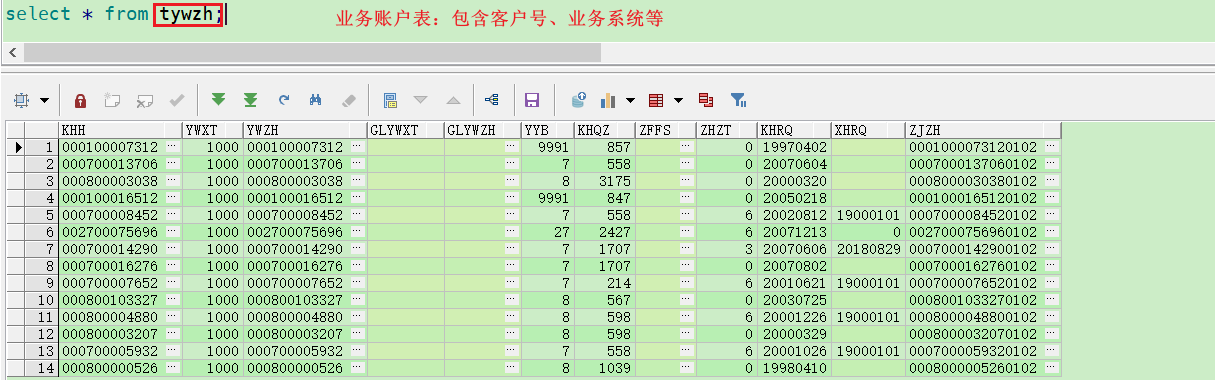The width and height of the screenshot is (1215, 380).
Task: Click the blue filter funnel icon
Action: pyautogui.click(x=738, y=100)
